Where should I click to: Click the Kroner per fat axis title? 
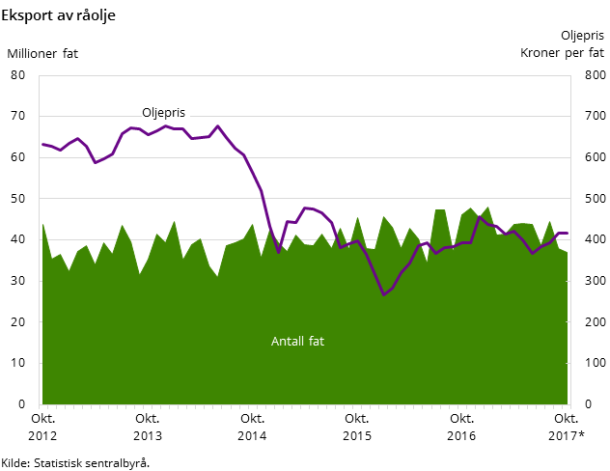coord(562,52)
